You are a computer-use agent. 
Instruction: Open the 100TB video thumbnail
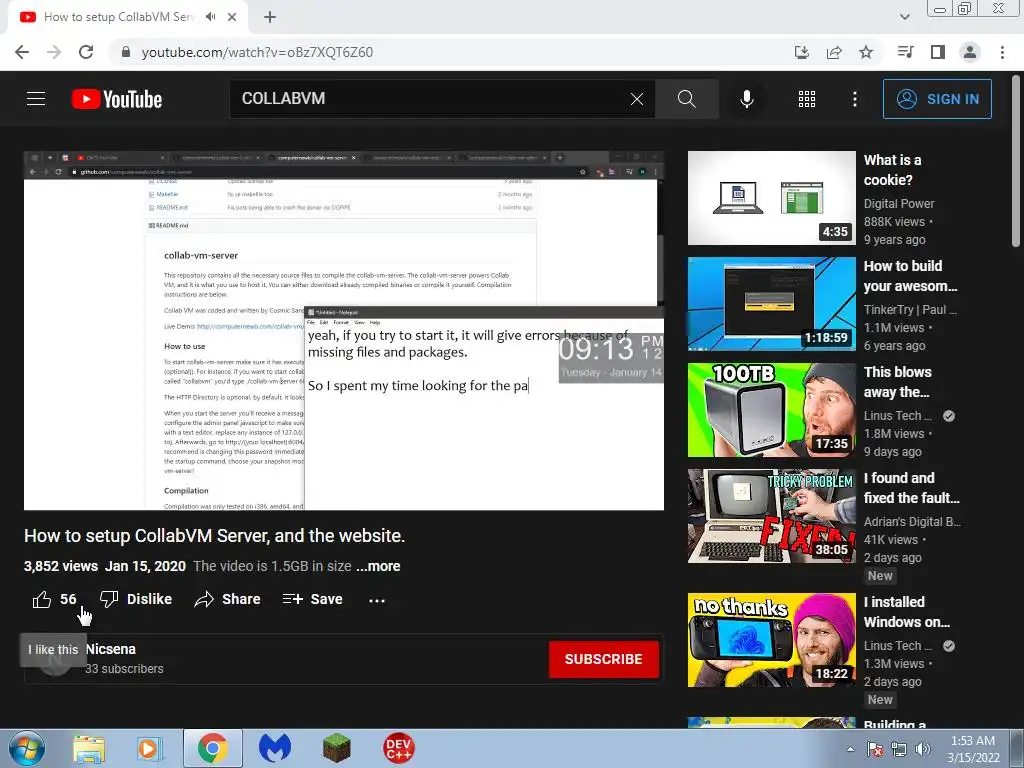click(x=771, y=410)
